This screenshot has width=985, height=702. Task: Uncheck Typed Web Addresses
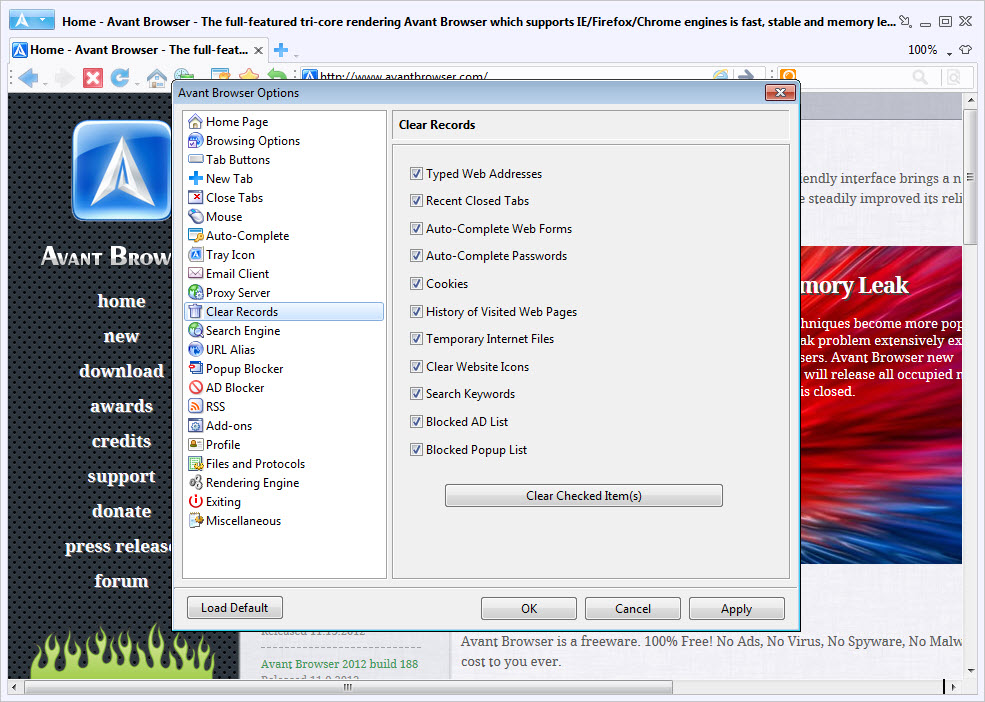pos(416,173)
